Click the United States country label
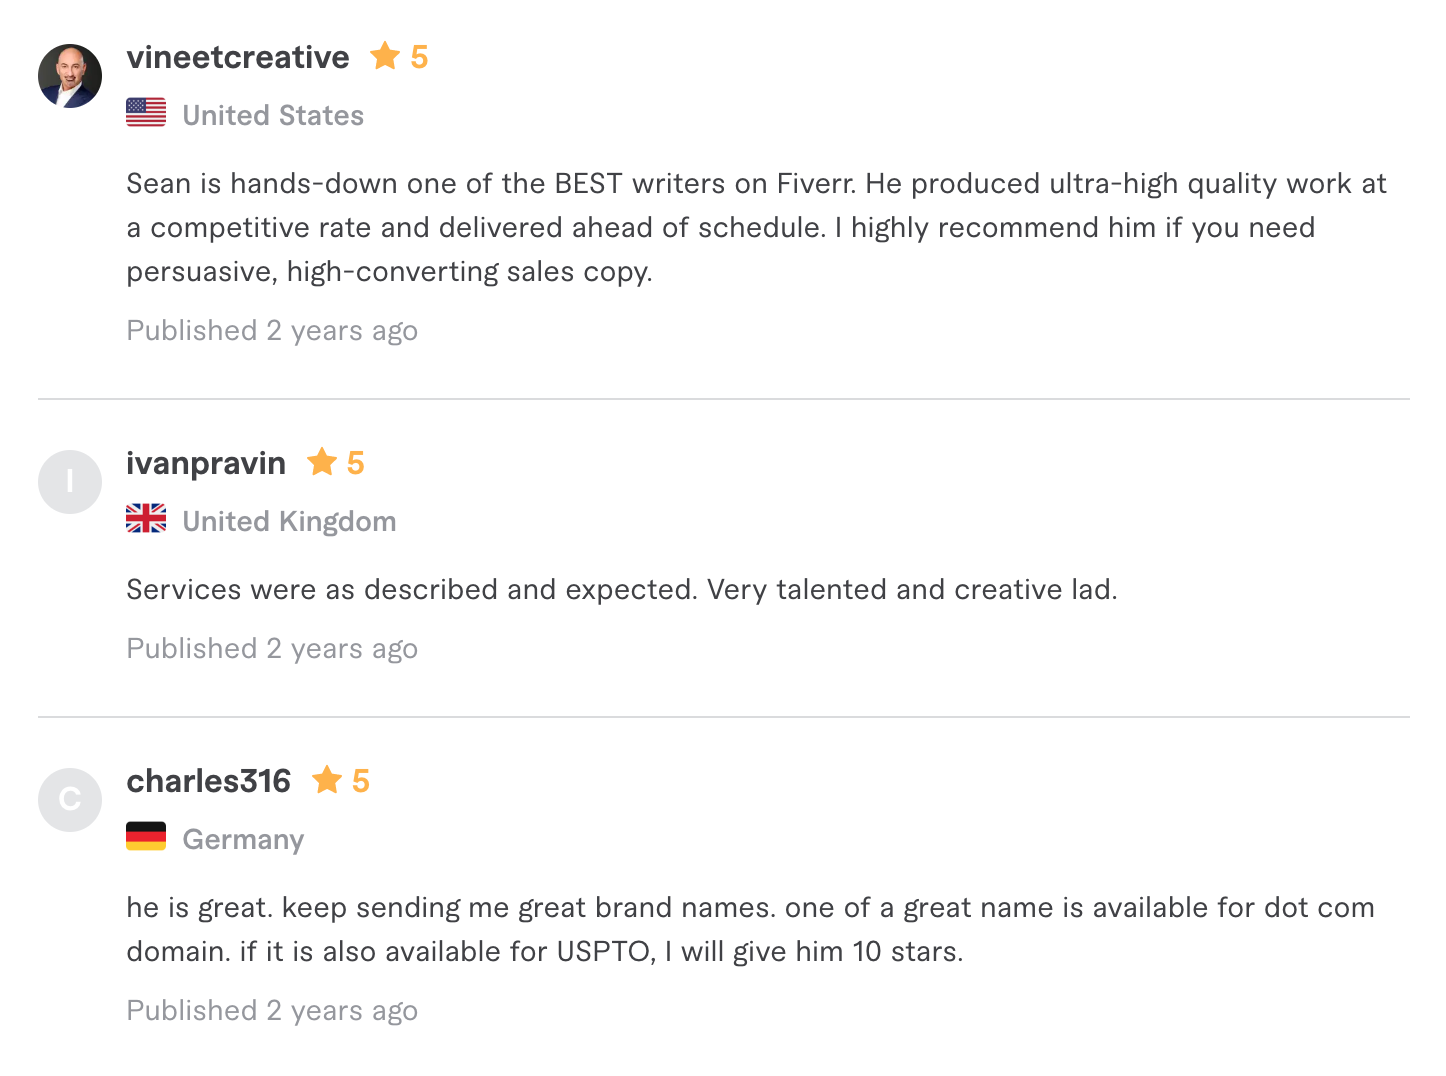 (273, 115)
